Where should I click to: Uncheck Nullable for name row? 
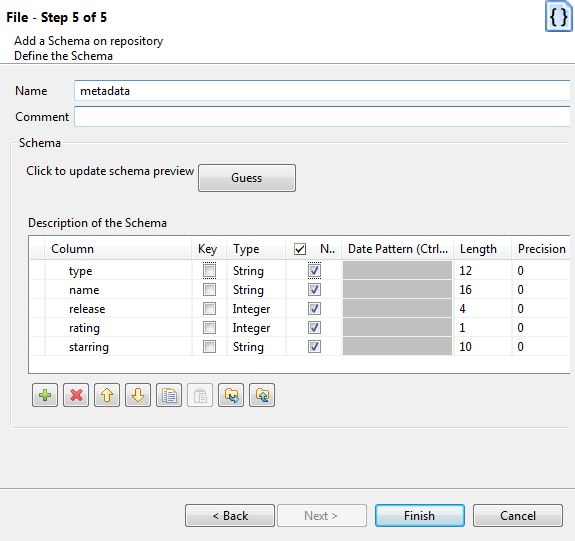[x=314, y=290]
